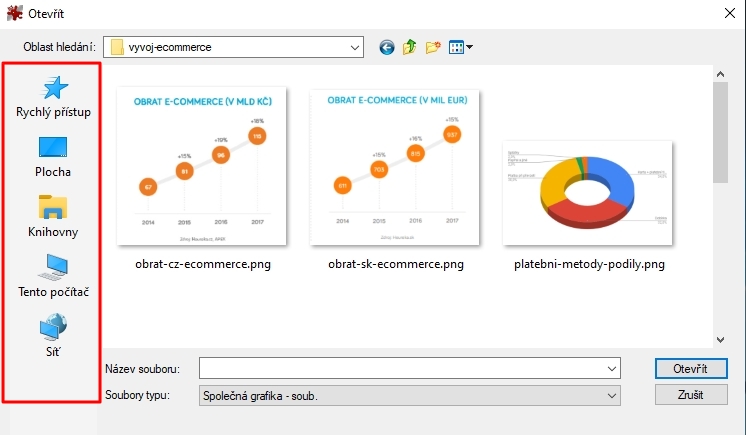Create a new folder
The height and width of the screenshot is (435, 746).
tap(433, 47)
